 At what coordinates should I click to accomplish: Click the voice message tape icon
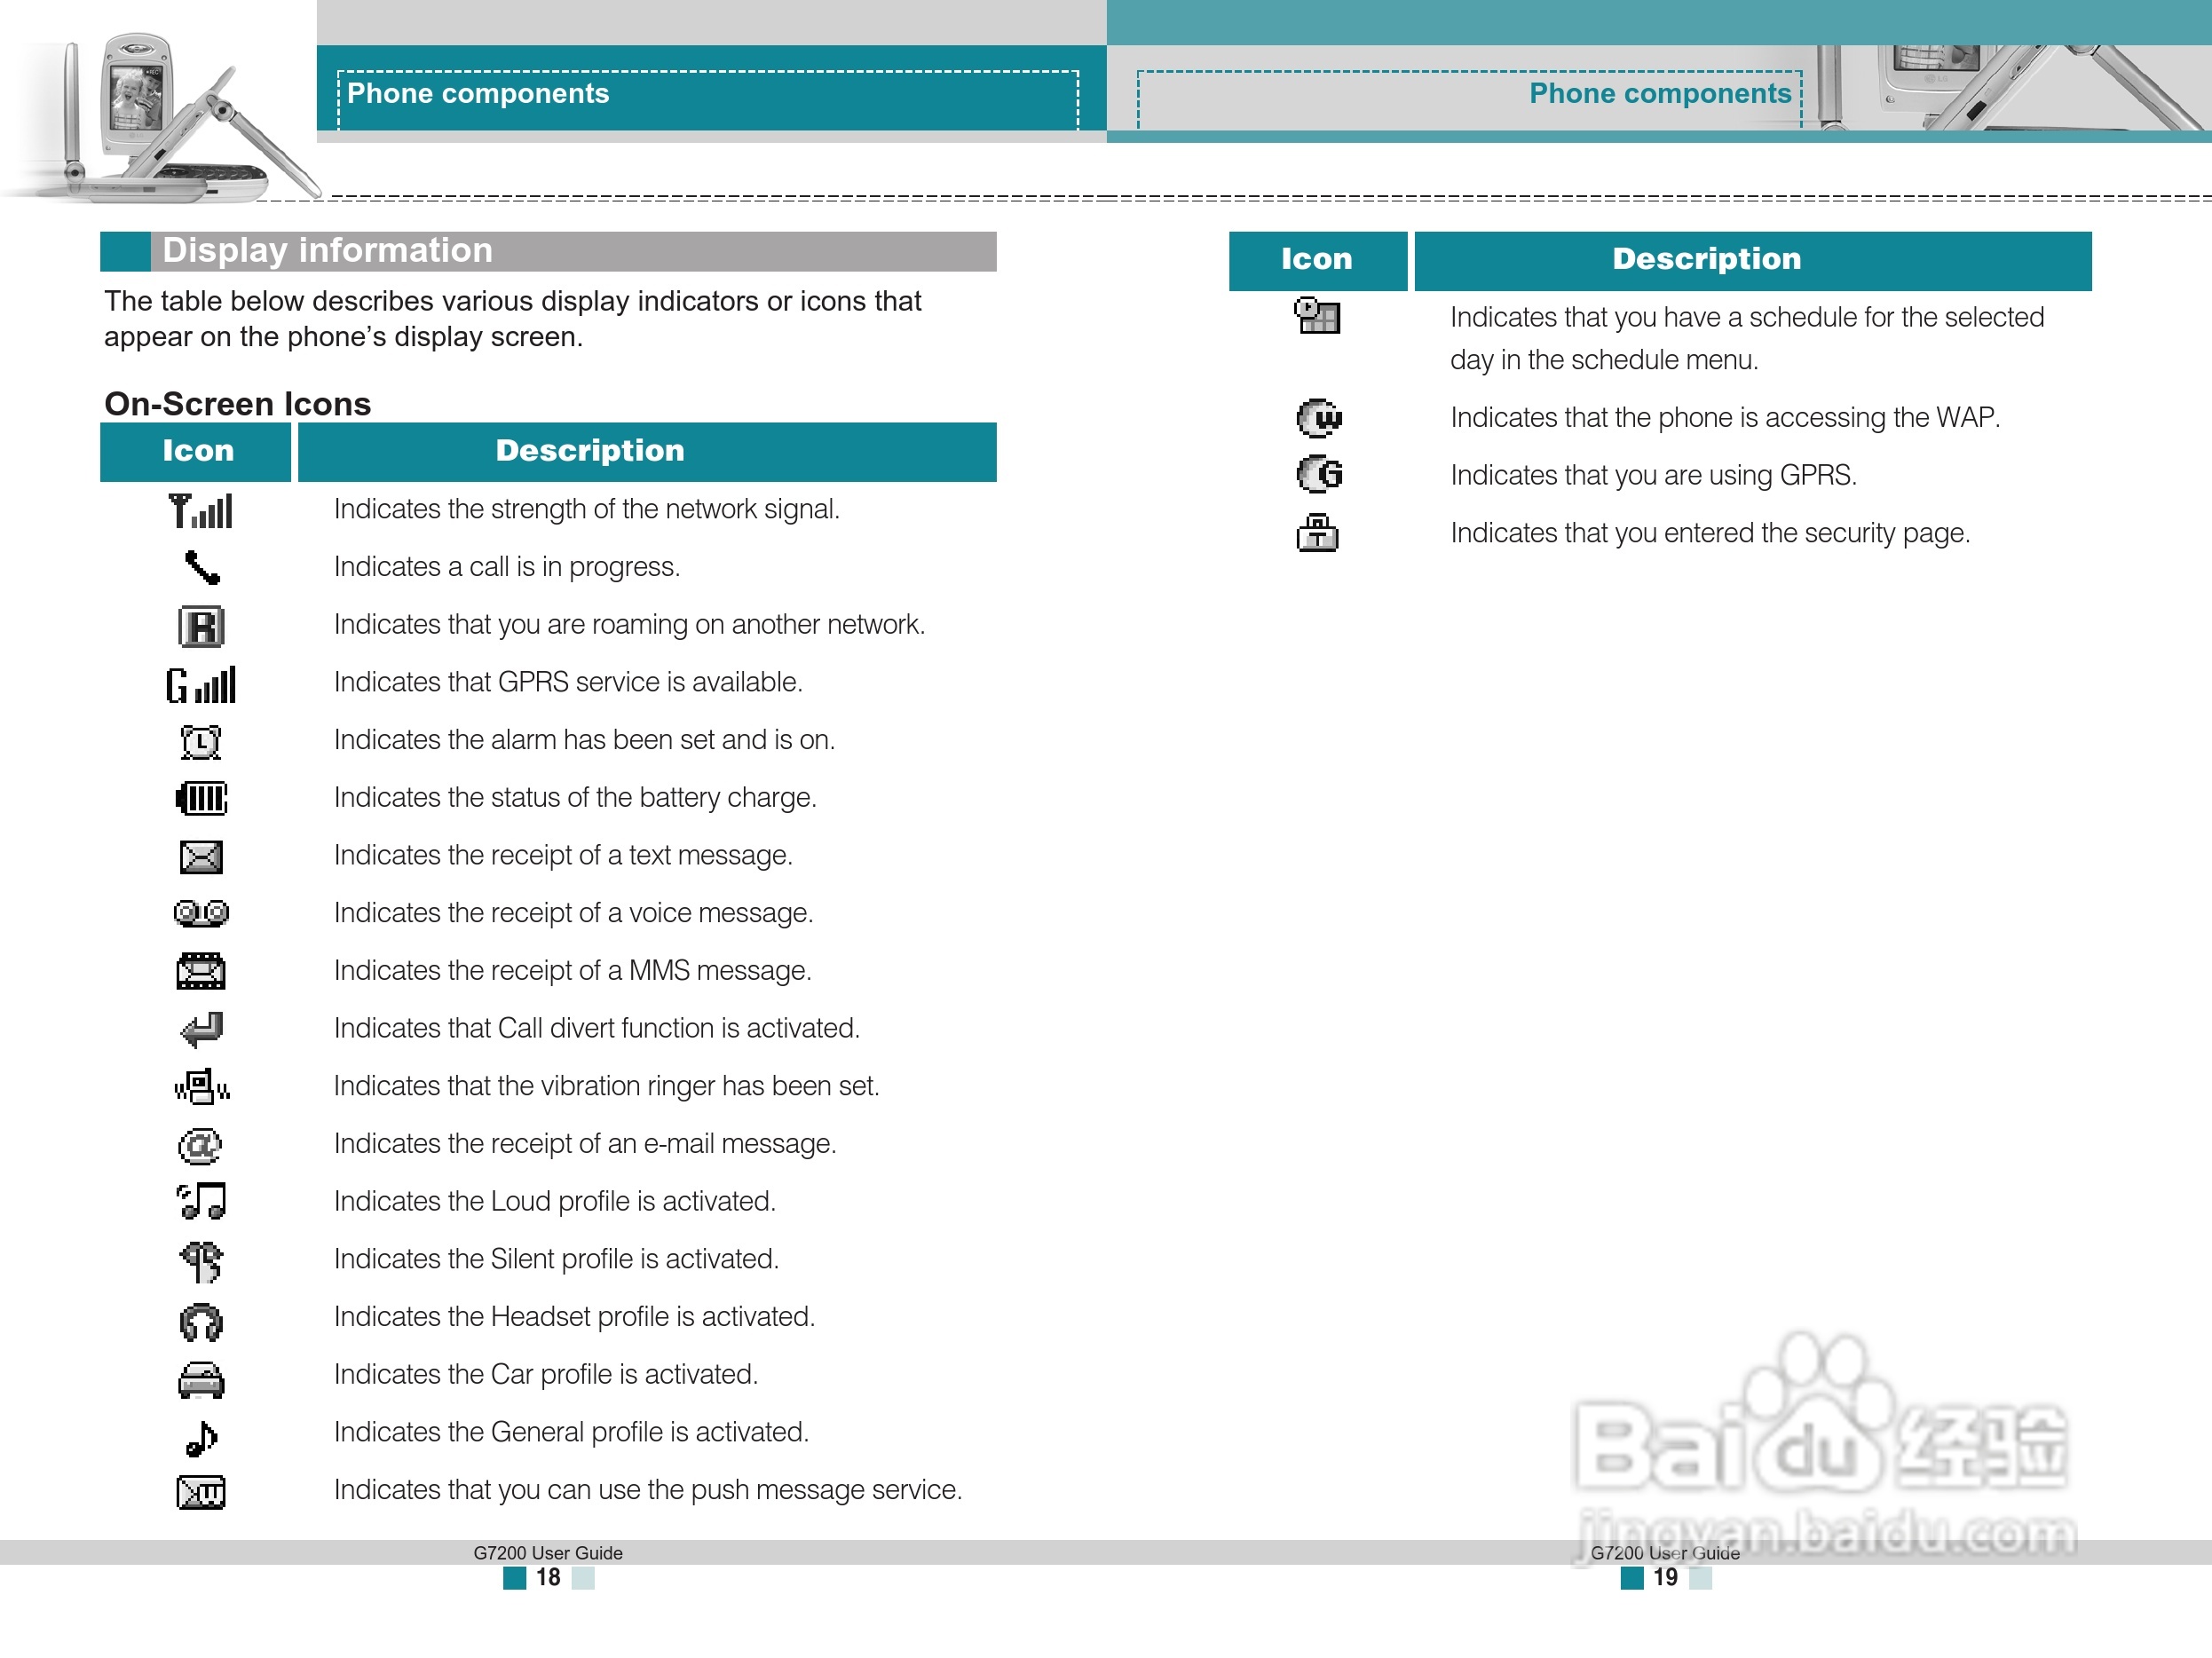click(201, 913)
